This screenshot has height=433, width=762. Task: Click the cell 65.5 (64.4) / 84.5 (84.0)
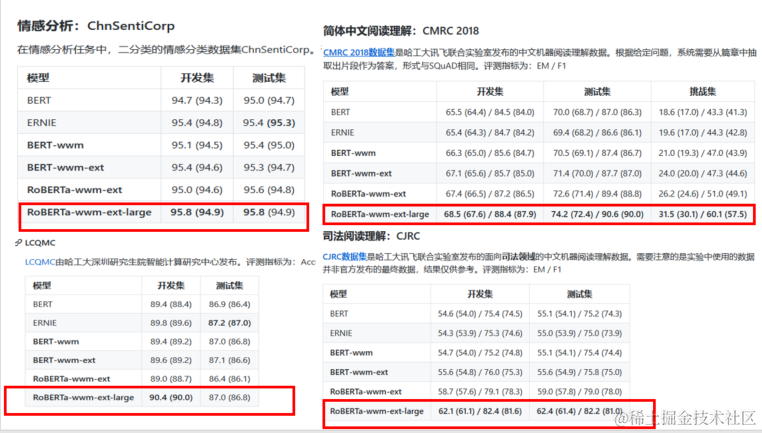click(x=490, y=112)
